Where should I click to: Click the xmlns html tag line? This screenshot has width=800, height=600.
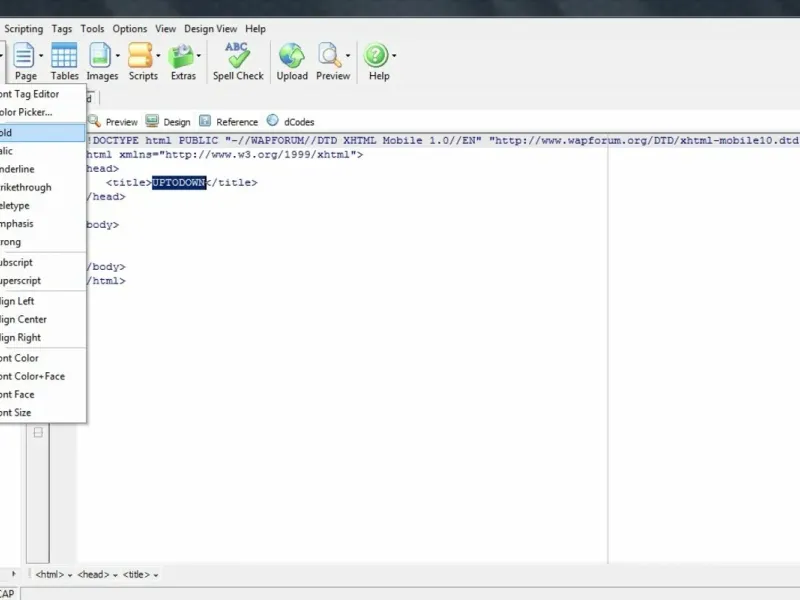click(225, 155)
